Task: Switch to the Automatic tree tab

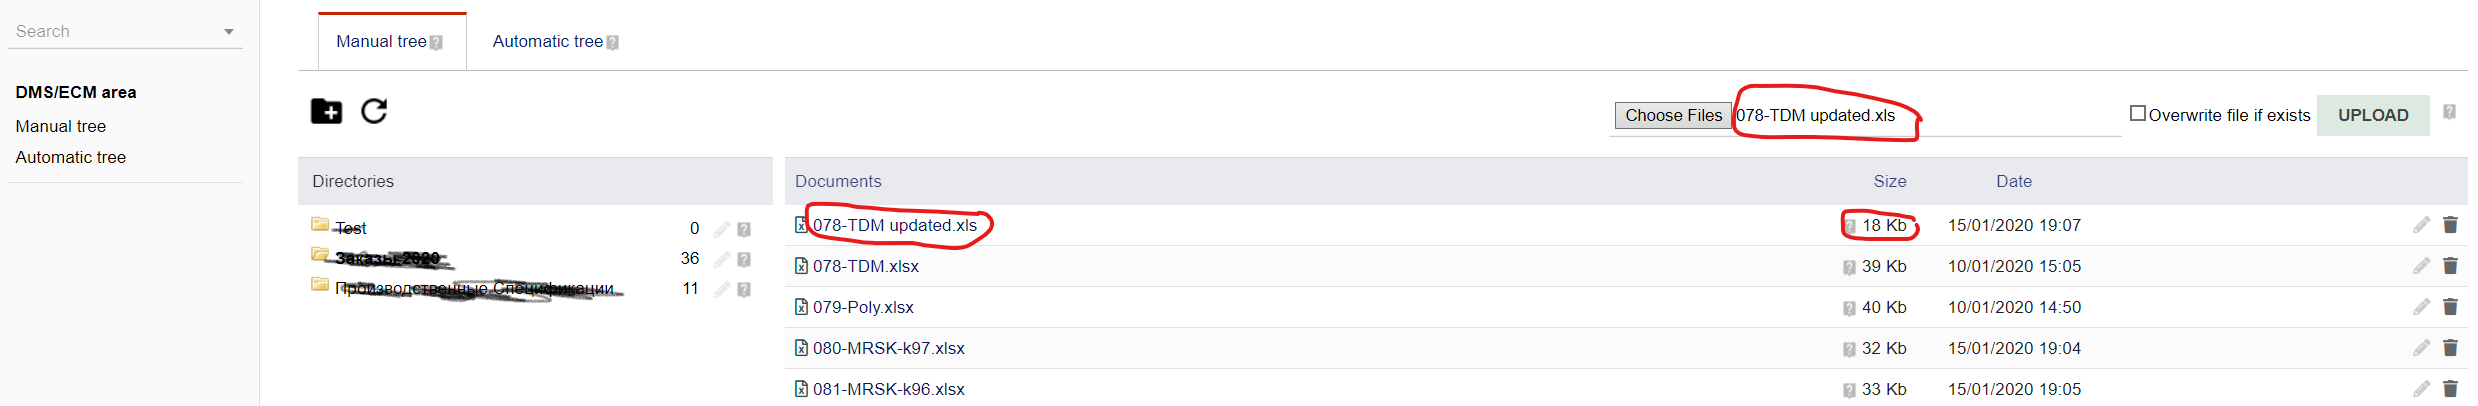Action: [548, 42]
